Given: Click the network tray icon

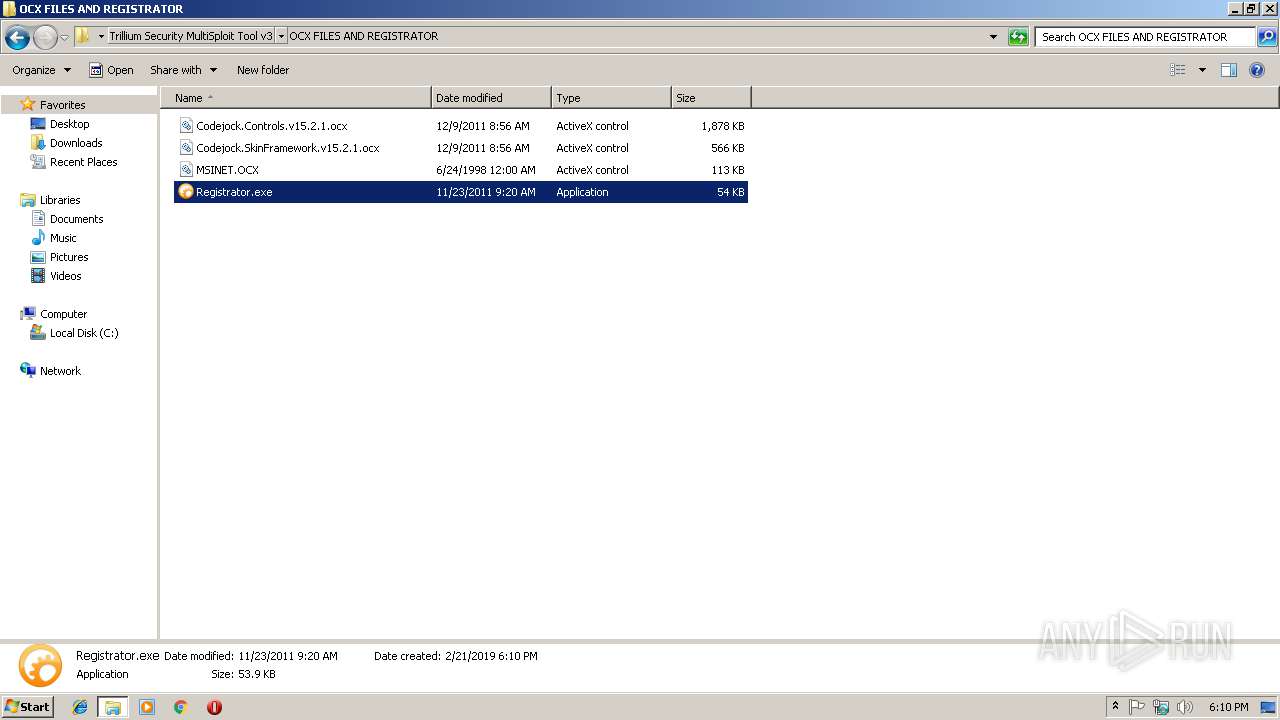Looking at the screenshot, I should click(1161, 707).
